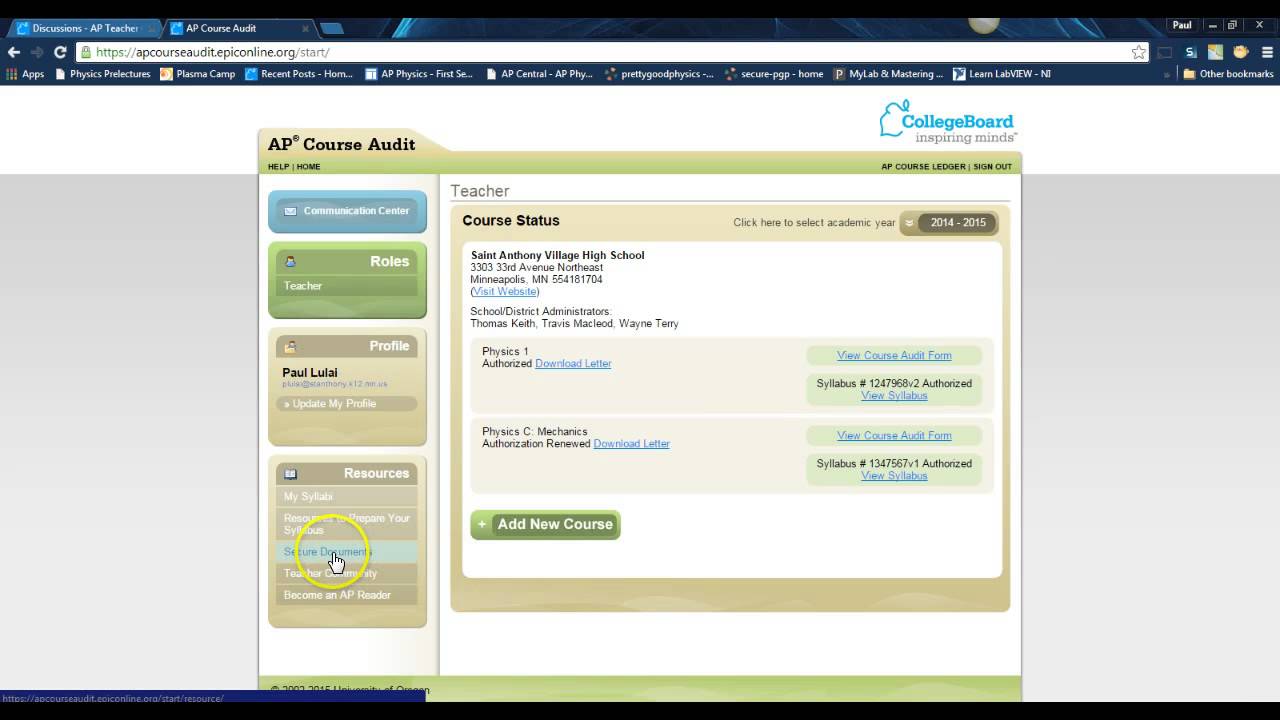The image size is (1280, 720).
Task: Download Letter for Physics C: Mechanics
Action: 631,444
